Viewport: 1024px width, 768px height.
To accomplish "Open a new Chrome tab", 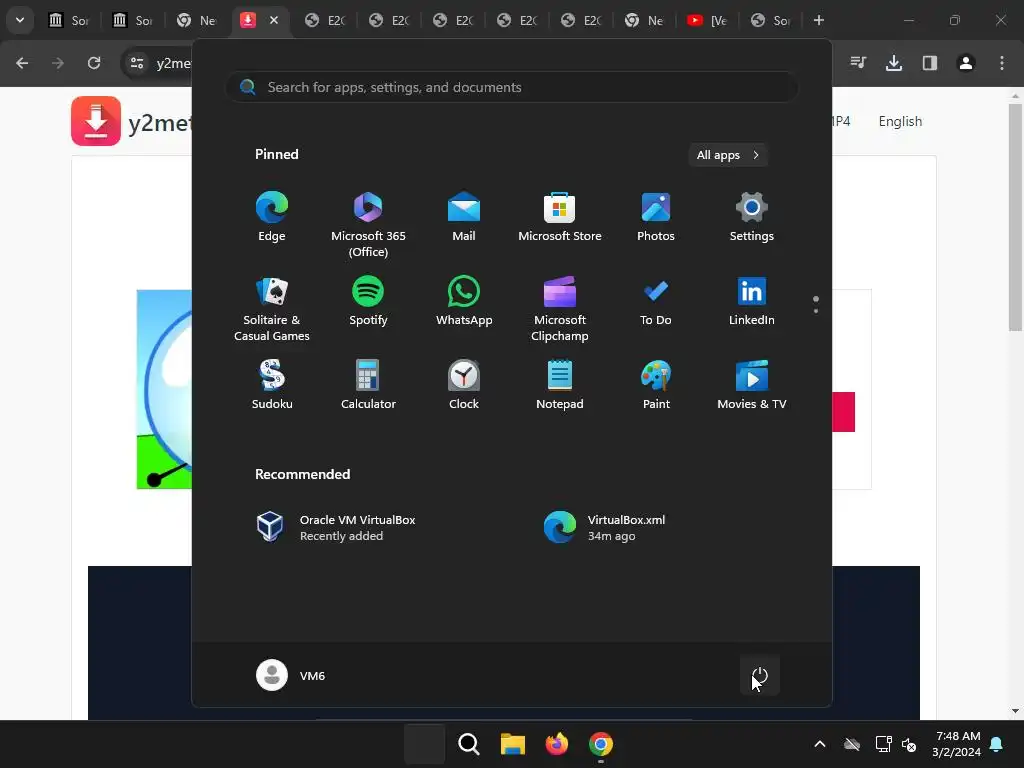I will point(818,20).
